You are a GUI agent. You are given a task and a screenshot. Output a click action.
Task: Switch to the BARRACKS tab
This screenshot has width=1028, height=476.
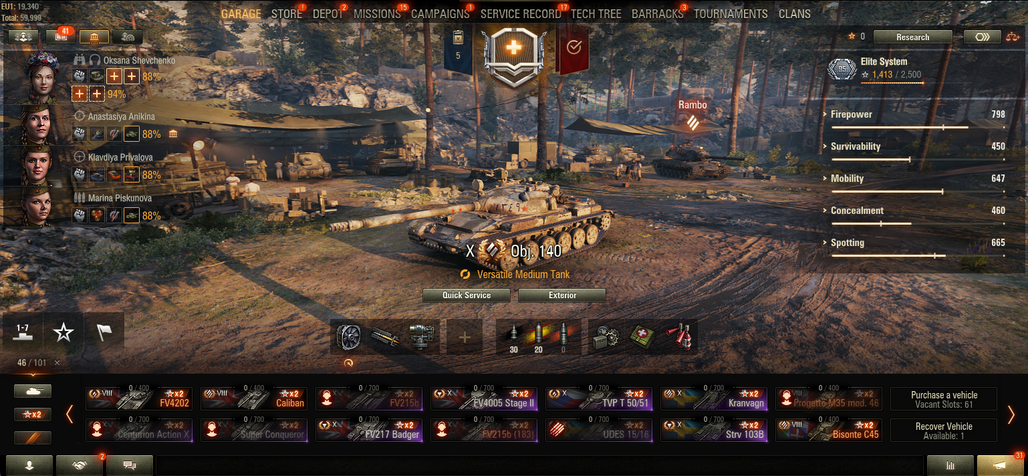656,14
